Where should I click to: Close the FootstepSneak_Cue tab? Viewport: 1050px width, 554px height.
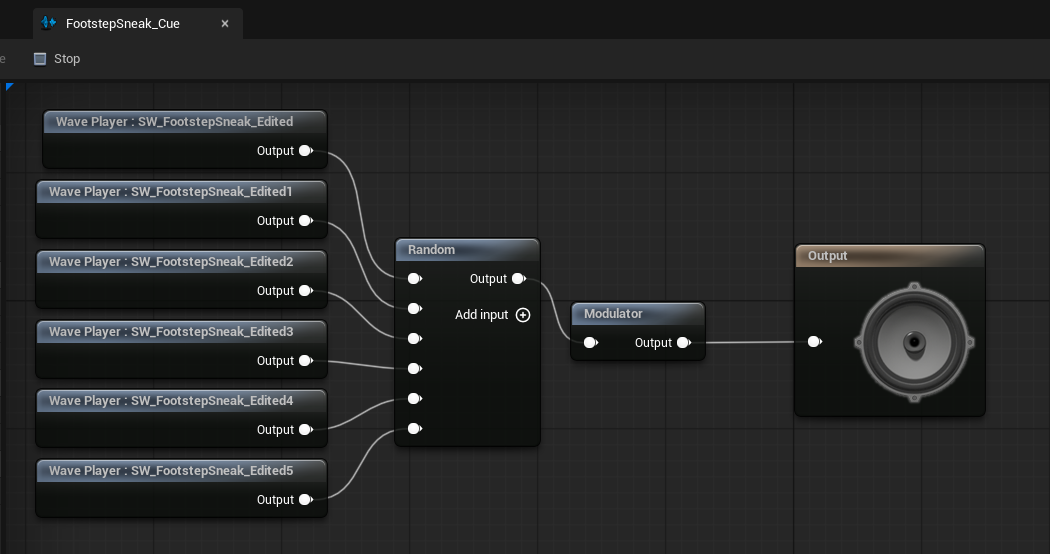(x=225, y=23)
